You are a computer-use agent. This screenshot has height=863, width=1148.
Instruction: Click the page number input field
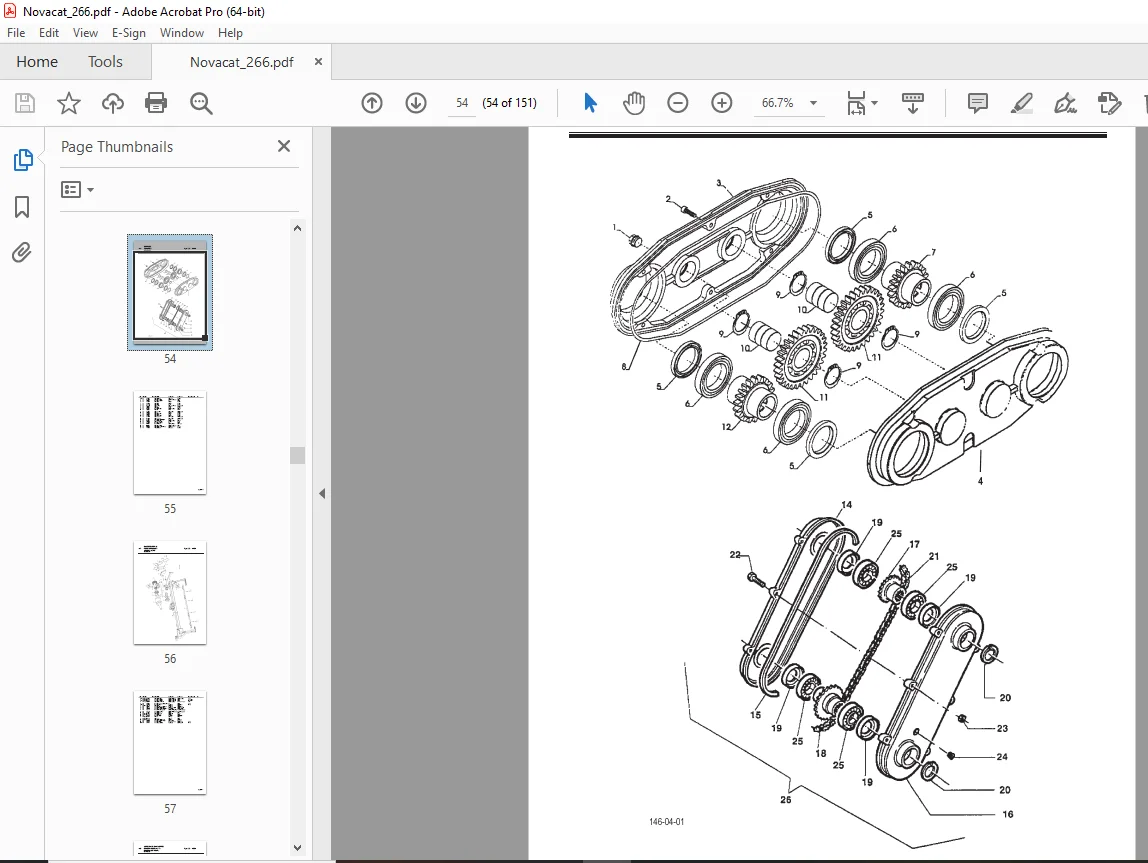[x=462, y=103]
